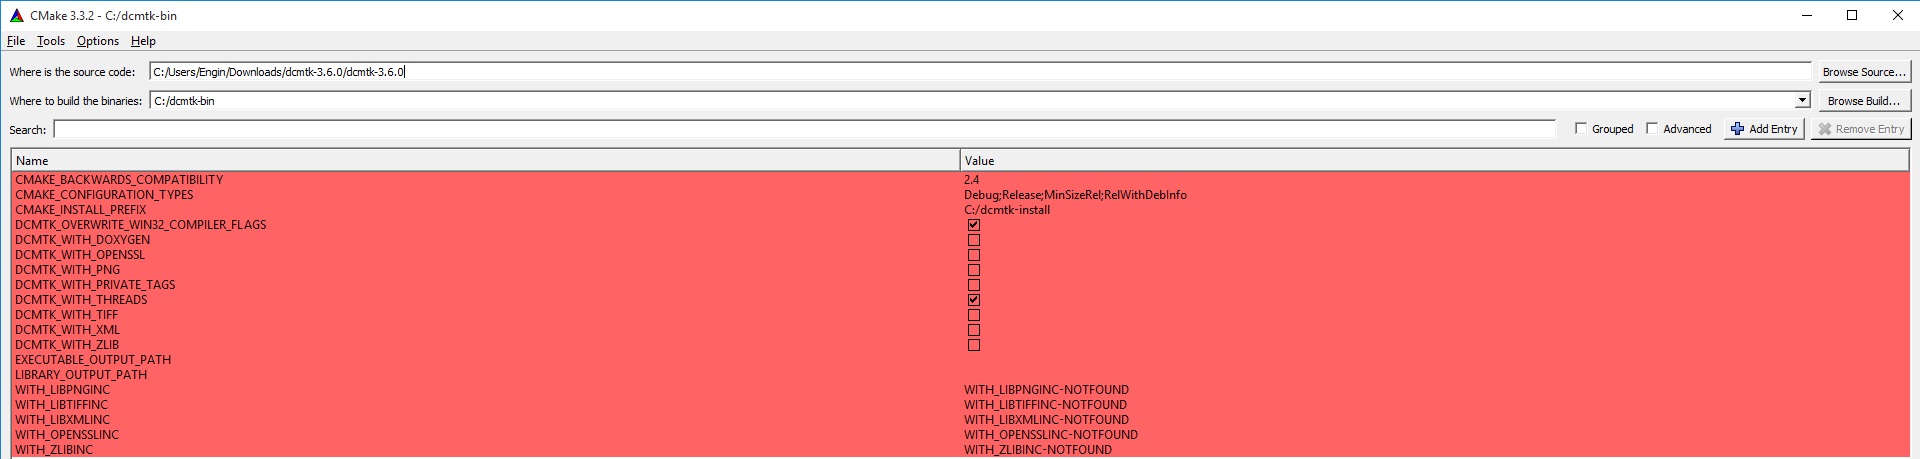Open the Tools menu
The height and width of the screenshot is (459, 1920).
pyautogui.click(x=51, y=41)
